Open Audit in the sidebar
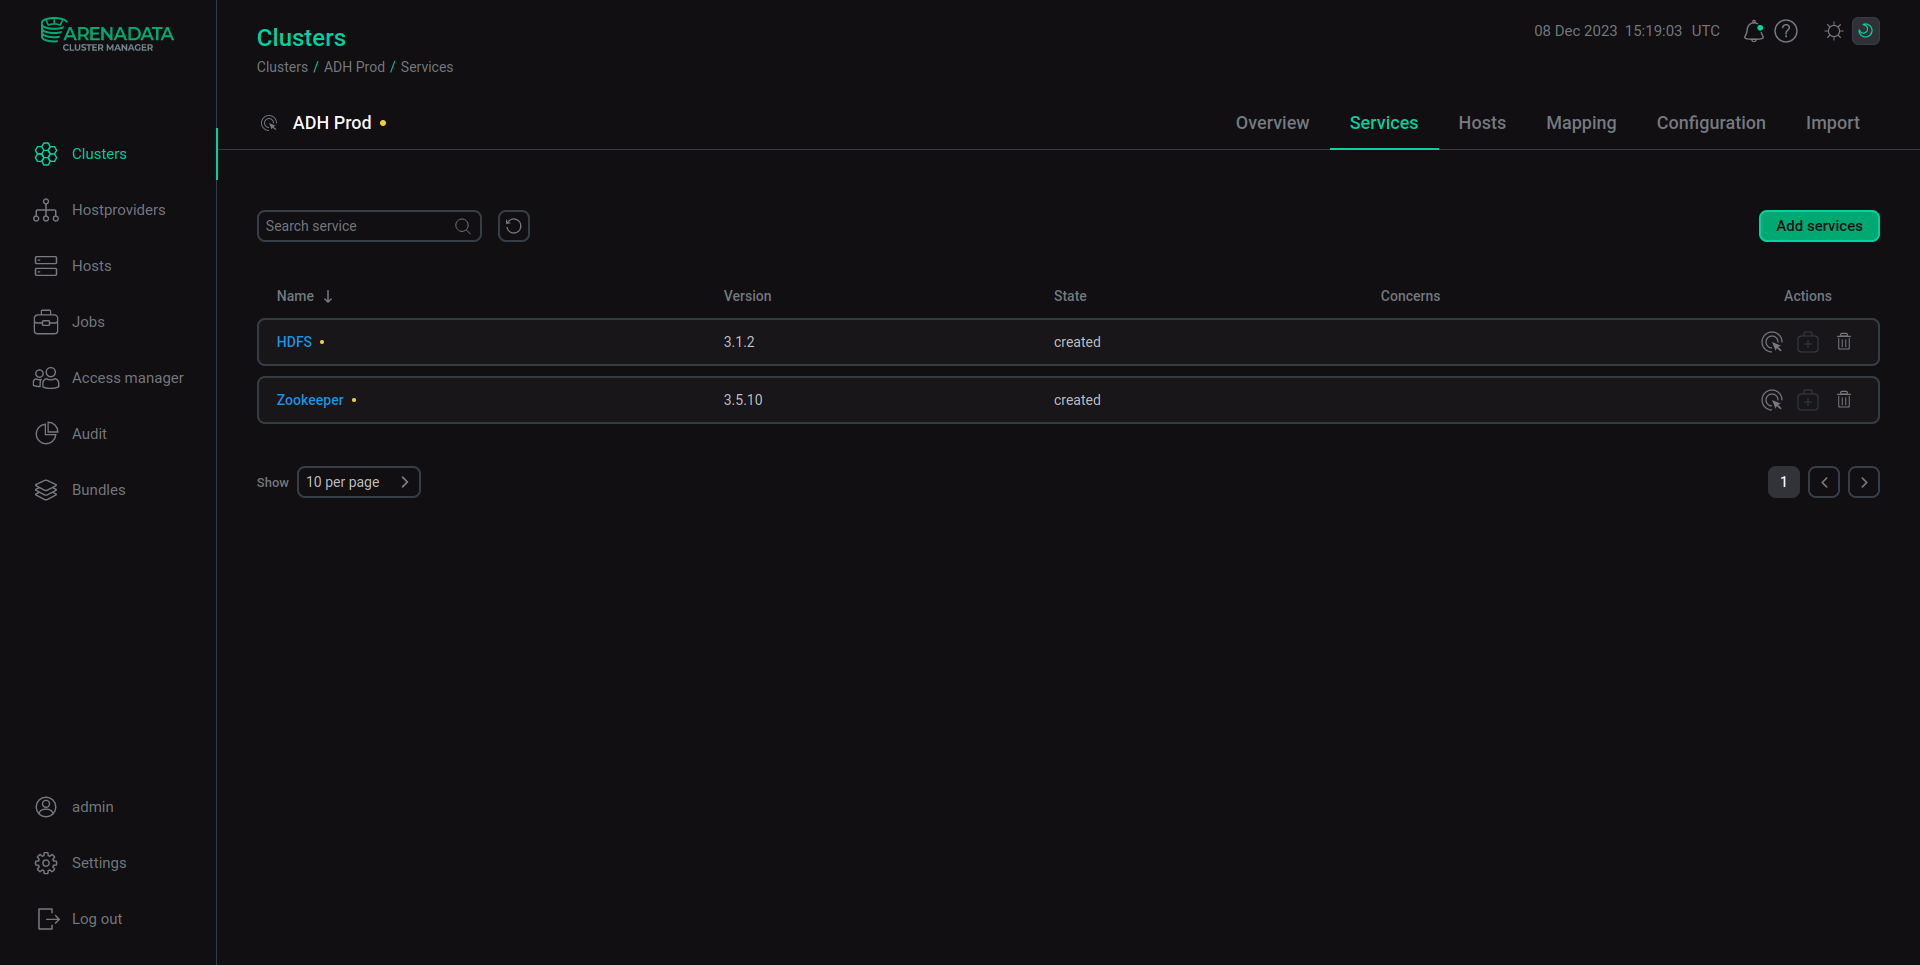 [89, 434]
